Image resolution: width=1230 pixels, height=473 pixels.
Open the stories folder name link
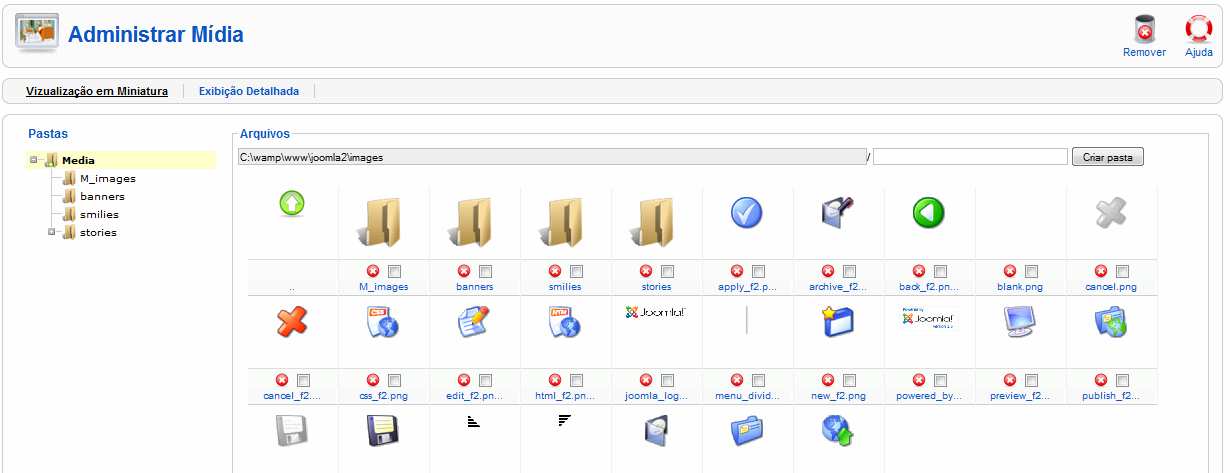[655, 287]
